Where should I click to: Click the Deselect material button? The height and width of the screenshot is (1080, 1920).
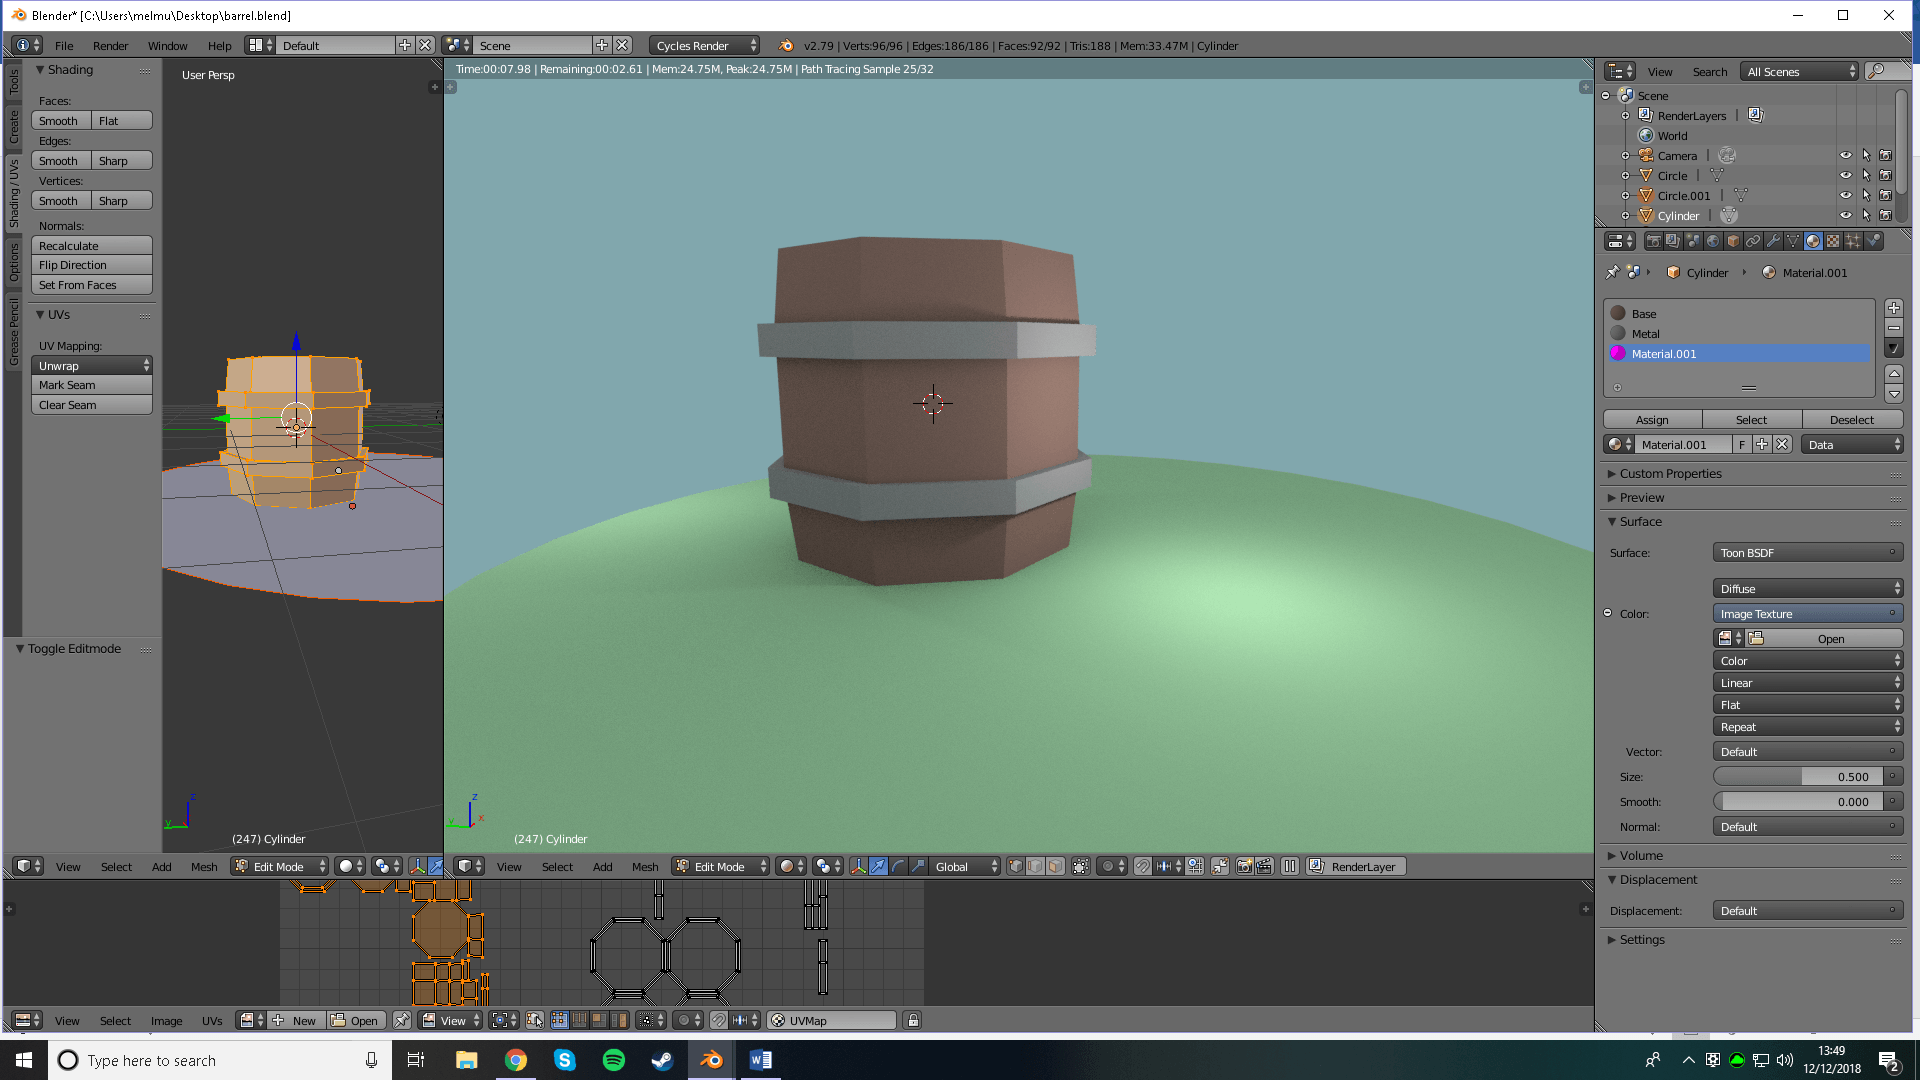1852,420
